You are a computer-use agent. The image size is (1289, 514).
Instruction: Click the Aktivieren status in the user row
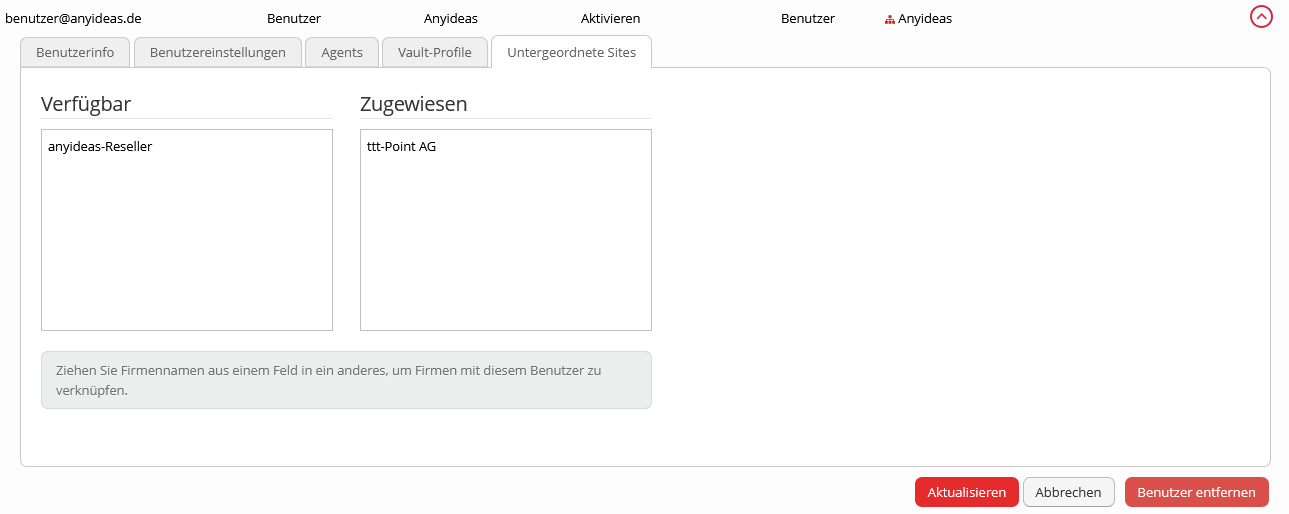pos(610,19)
